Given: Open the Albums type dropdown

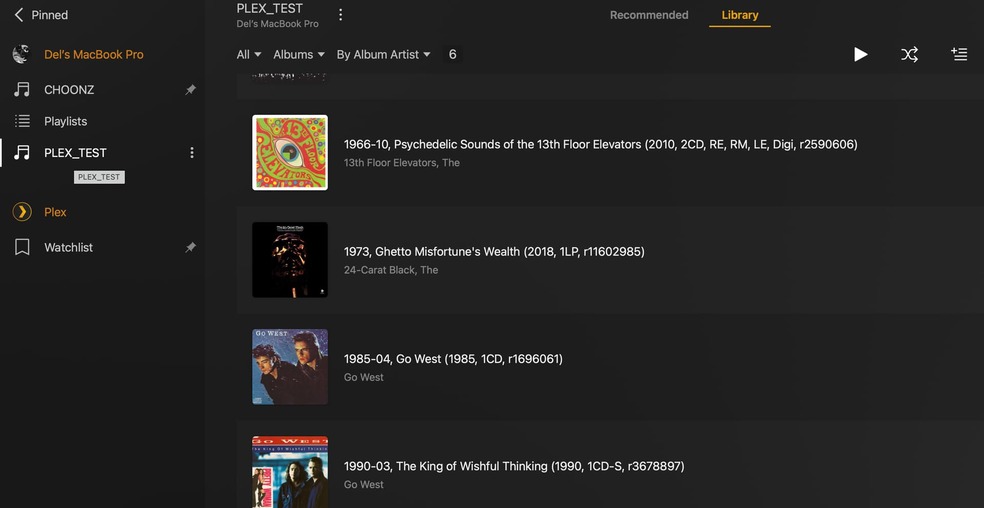Looking at the screenshot, I should [299, 55].
